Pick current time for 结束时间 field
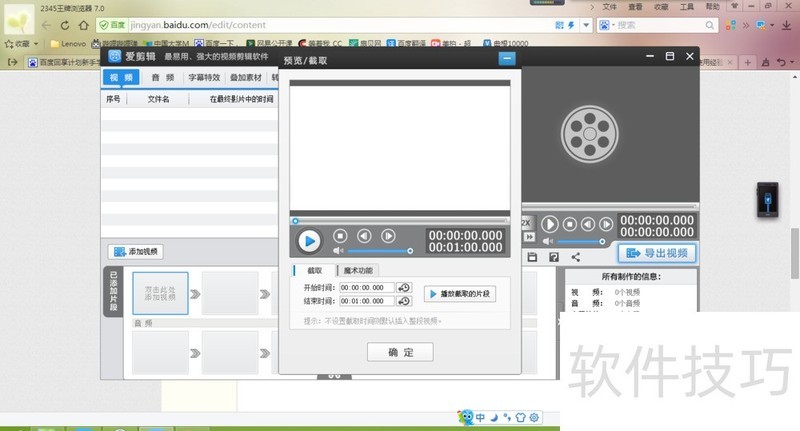800x431 pixels. pos(404,300)
